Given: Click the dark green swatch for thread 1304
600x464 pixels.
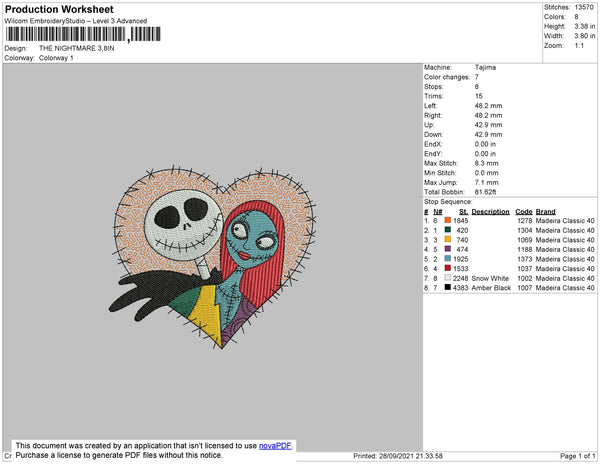Looking at the screenshot, I should pyautogui.click(x=448, y=230).
